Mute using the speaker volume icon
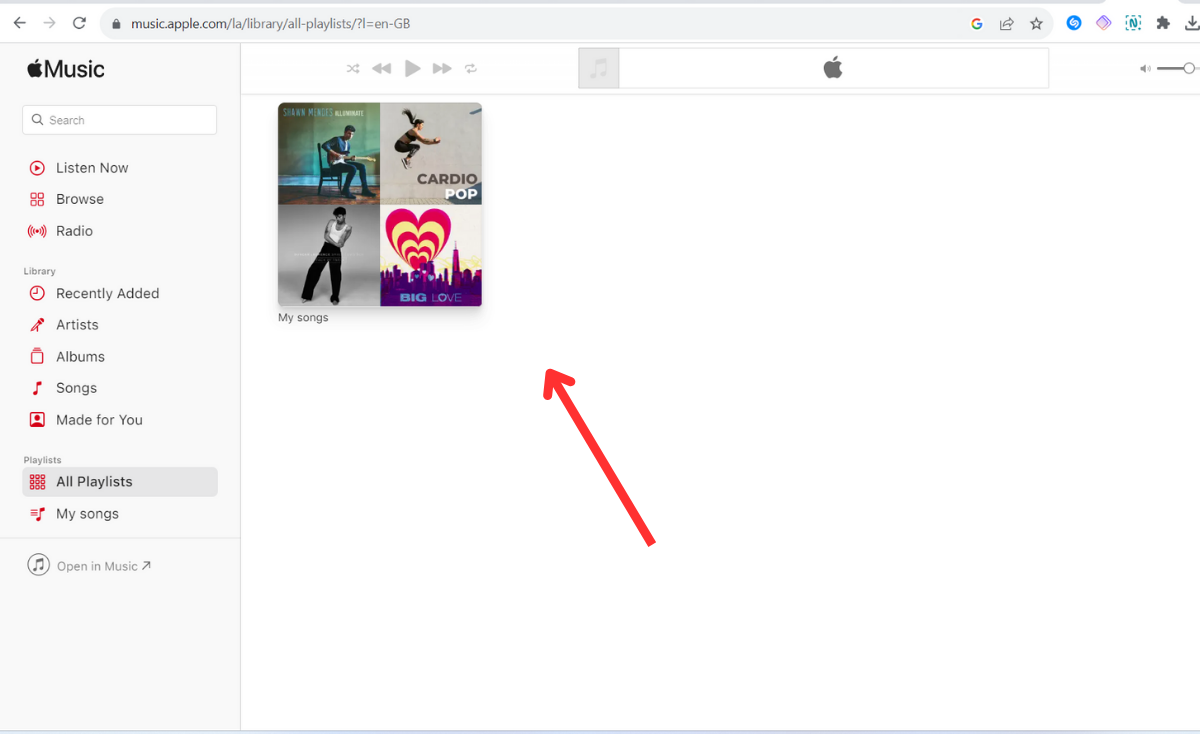This screenshot has width=1200, height=734. 1145,69
